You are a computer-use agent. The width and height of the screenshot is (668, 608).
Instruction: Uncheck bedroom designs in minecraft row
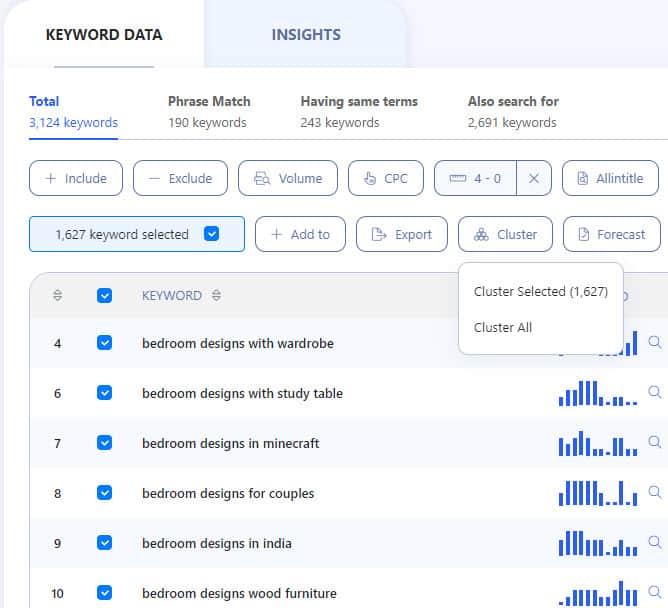[x=104, y=443]
